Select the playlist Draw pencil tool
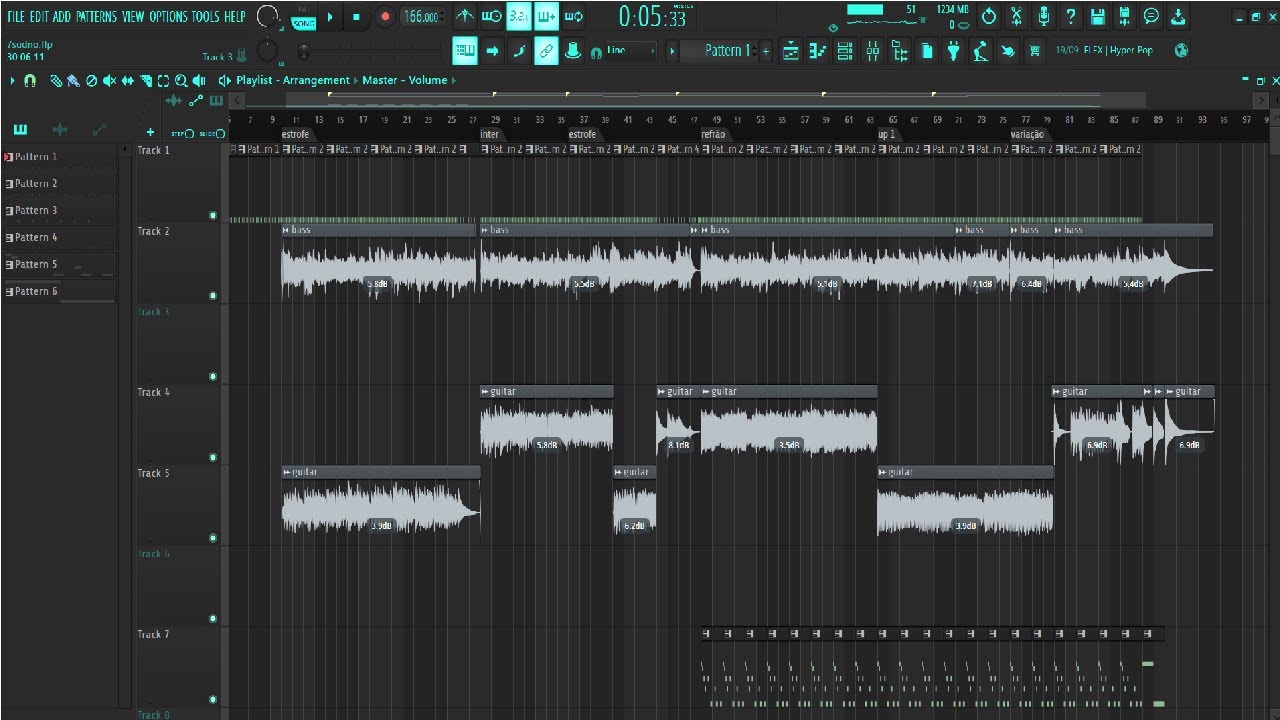The width and height of the screenshot is (1280, 720). pos(57,81)
